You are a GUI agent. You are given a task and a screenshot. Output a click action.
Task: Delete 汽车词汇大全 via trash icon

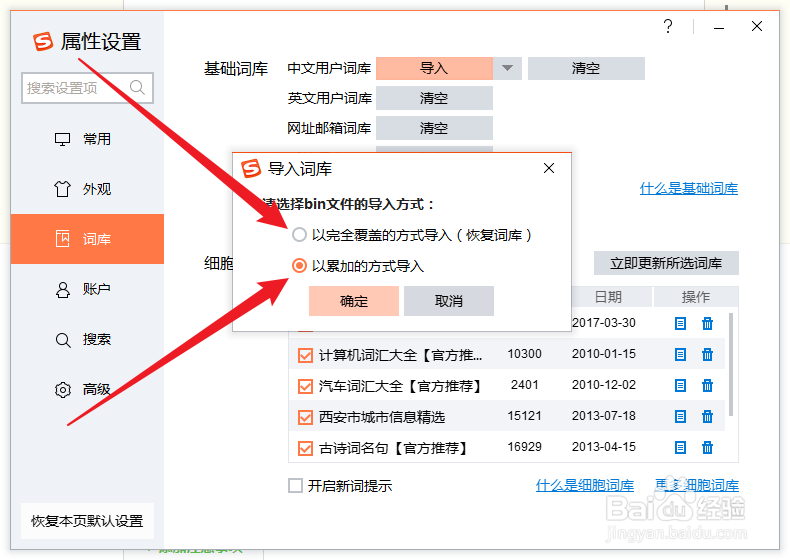(x=707, y=386)
